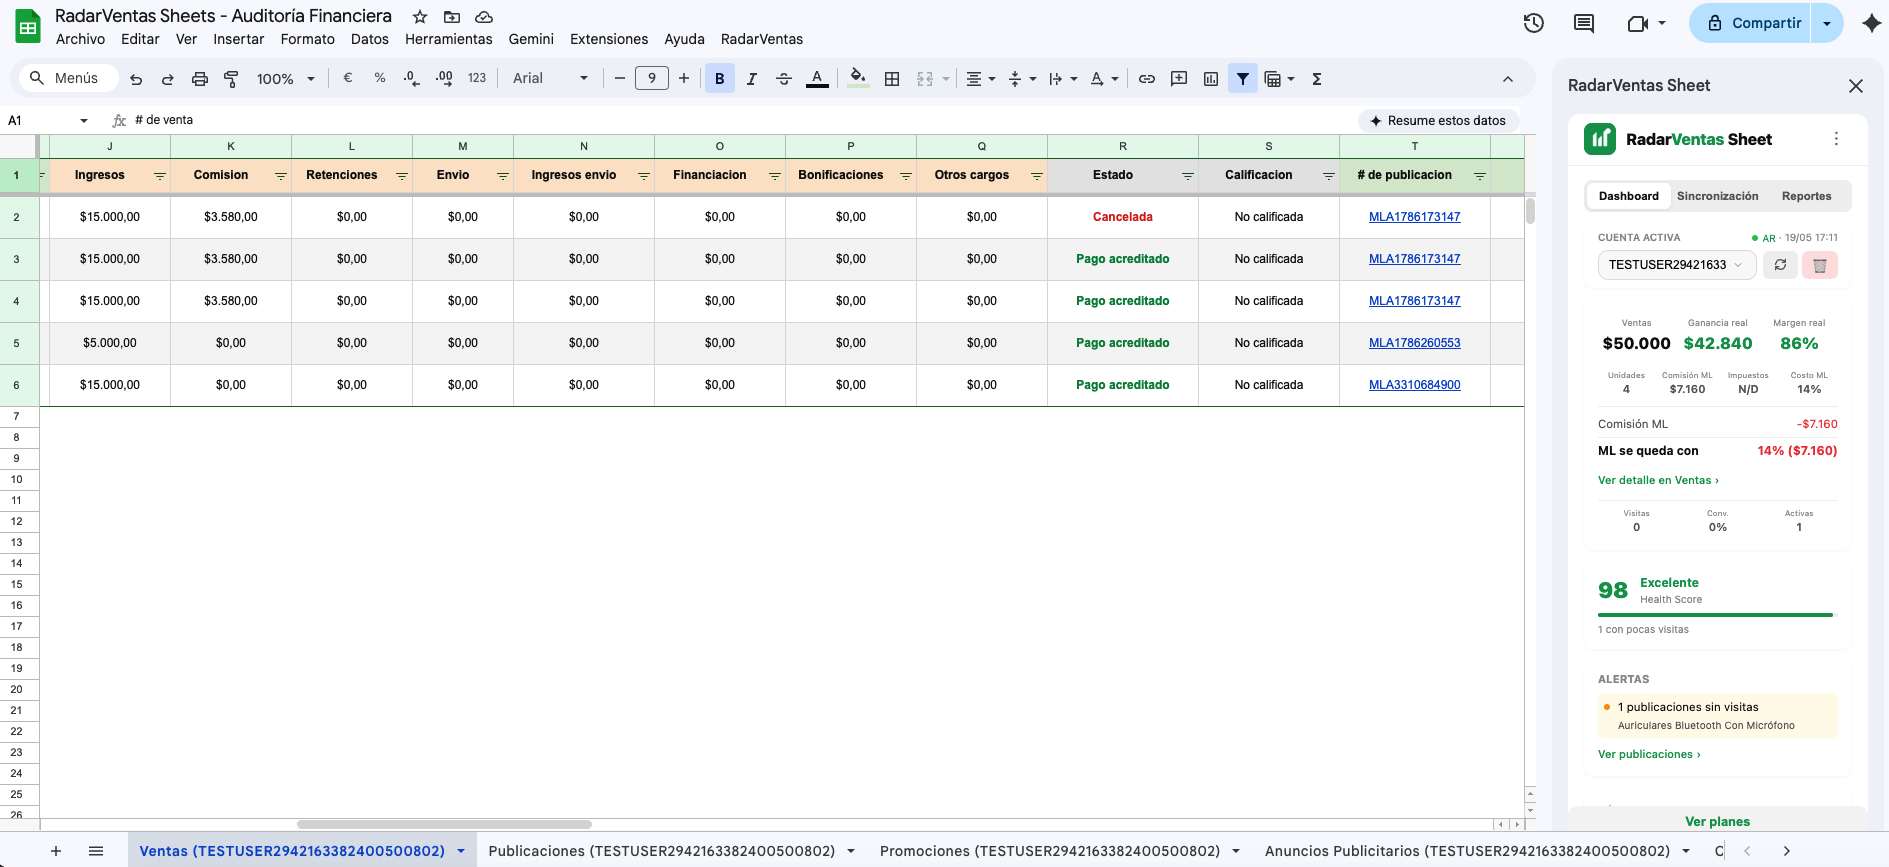Screen dimensions: 1889x867
Task: Open vertical align dropdown
Action: pyautogui.click(x=1022, y=78)
